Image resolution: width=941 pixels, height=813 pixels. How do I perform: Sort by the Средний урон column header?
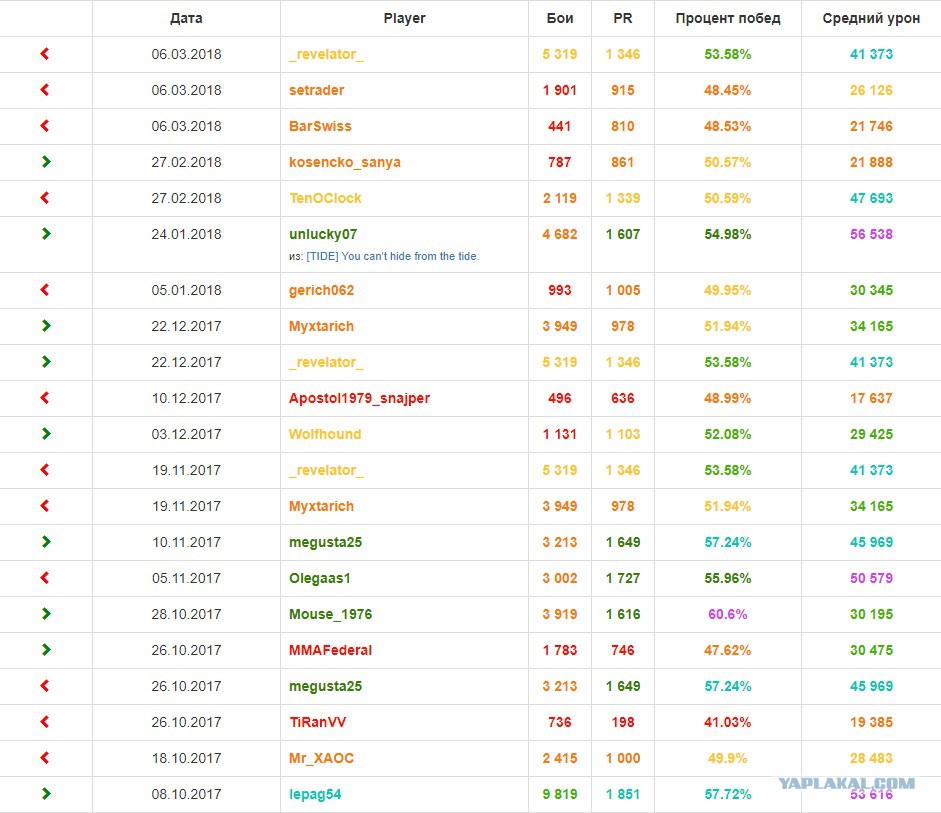871,19
